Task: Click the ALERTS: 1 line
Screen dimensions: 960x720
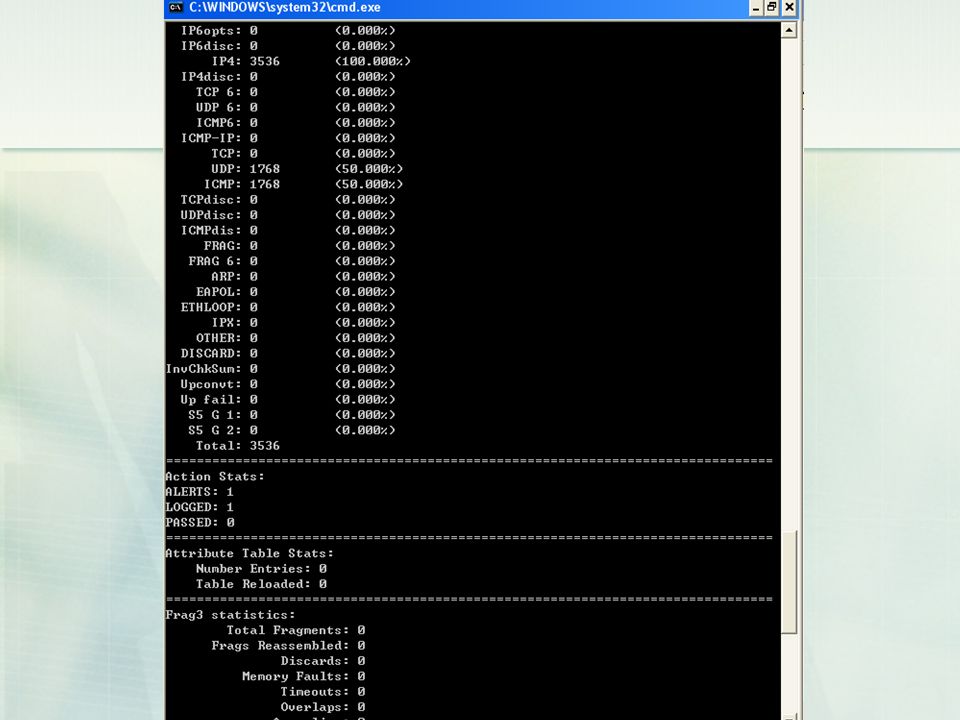Action: tap(200, 492)
